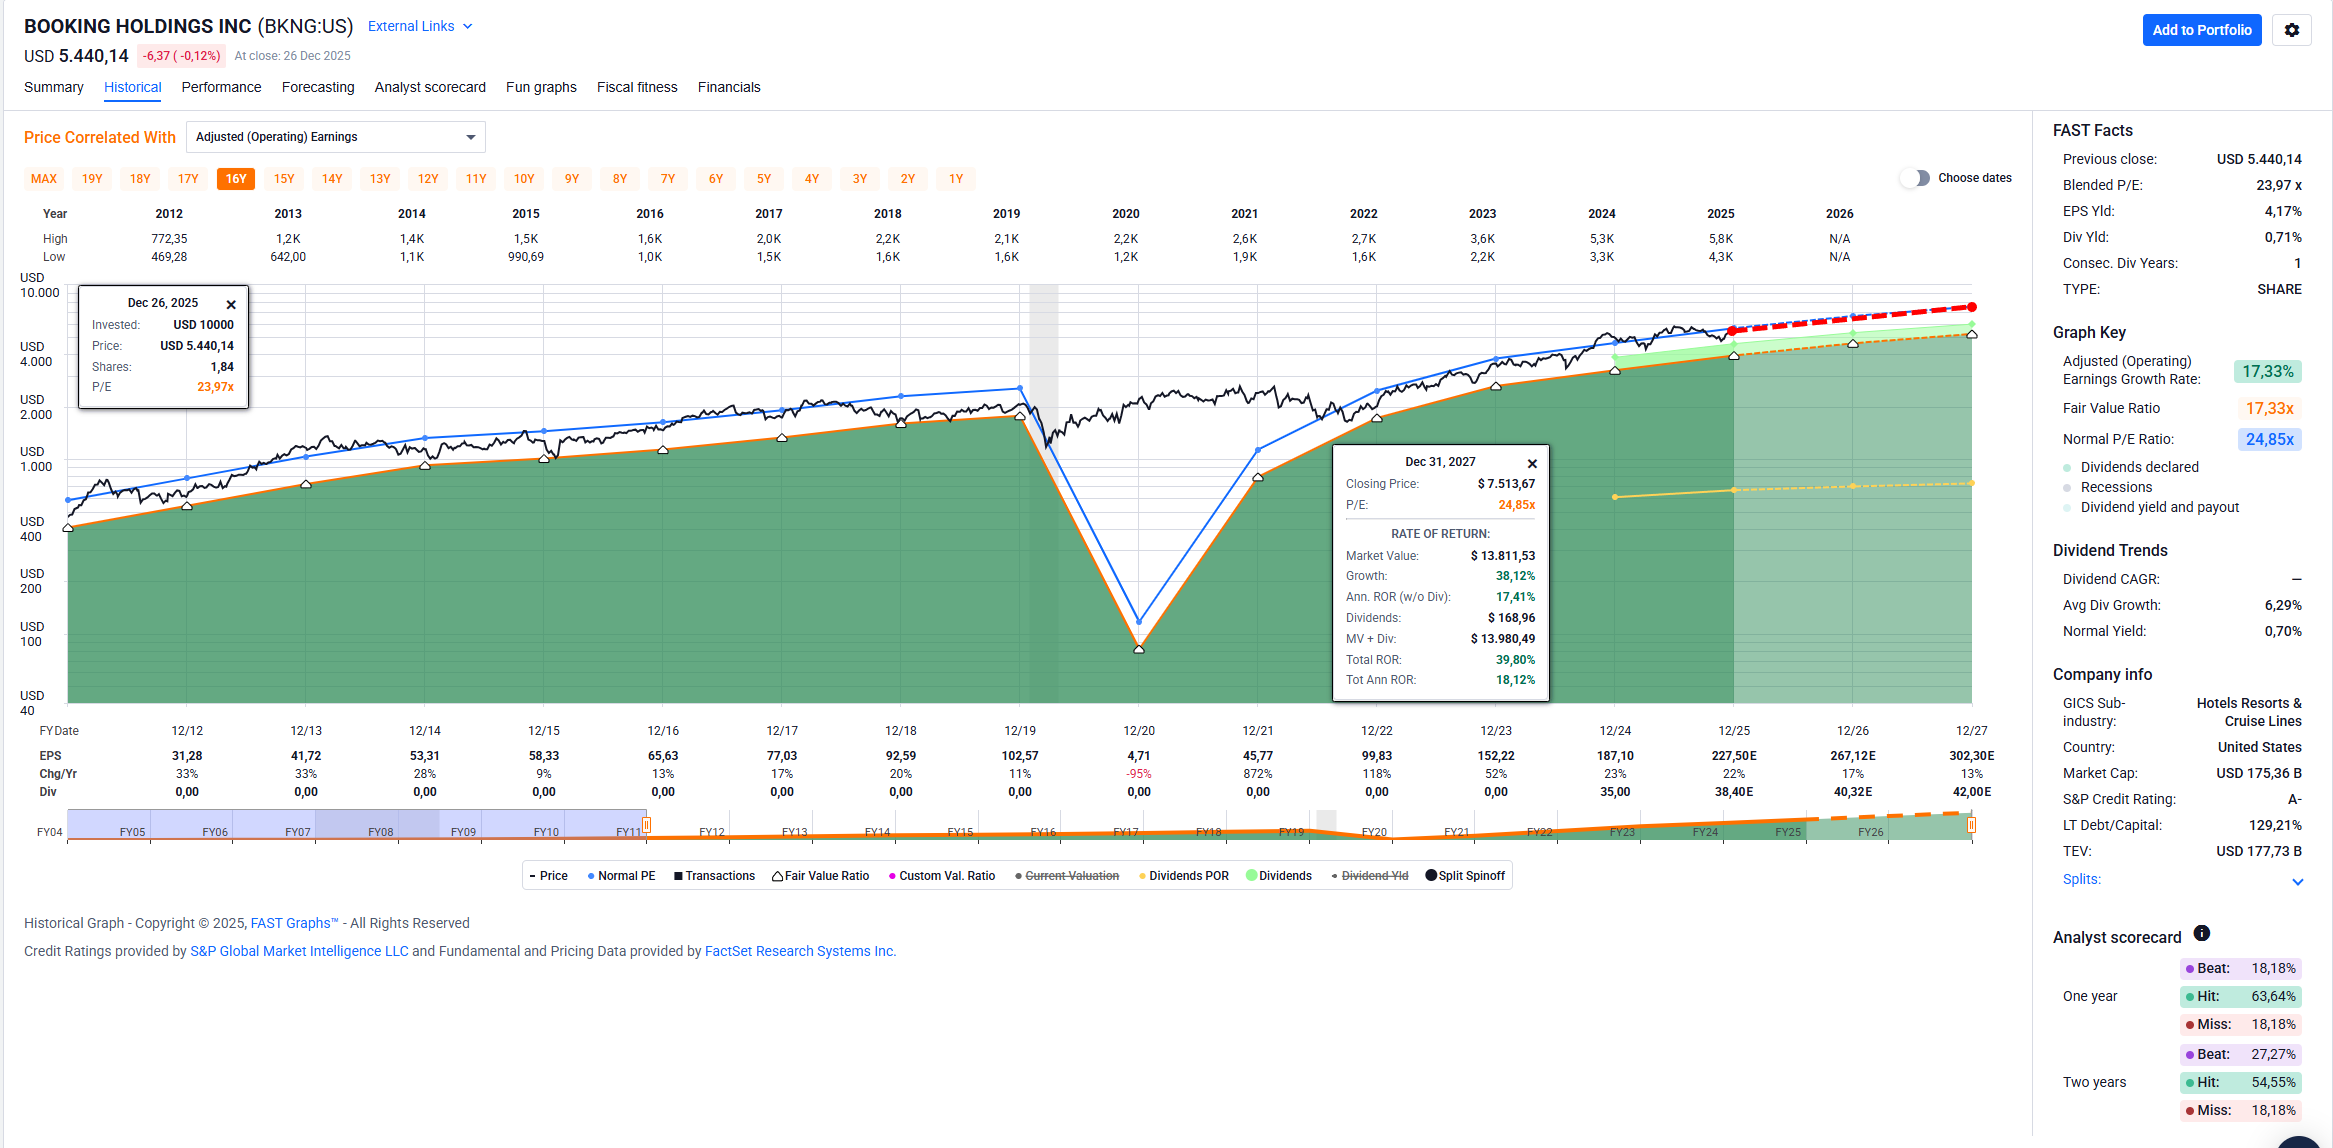This screenshot has height=1148, width=2333.
Task: Expand the External Links menu
Action: click(x=420, y=26)
